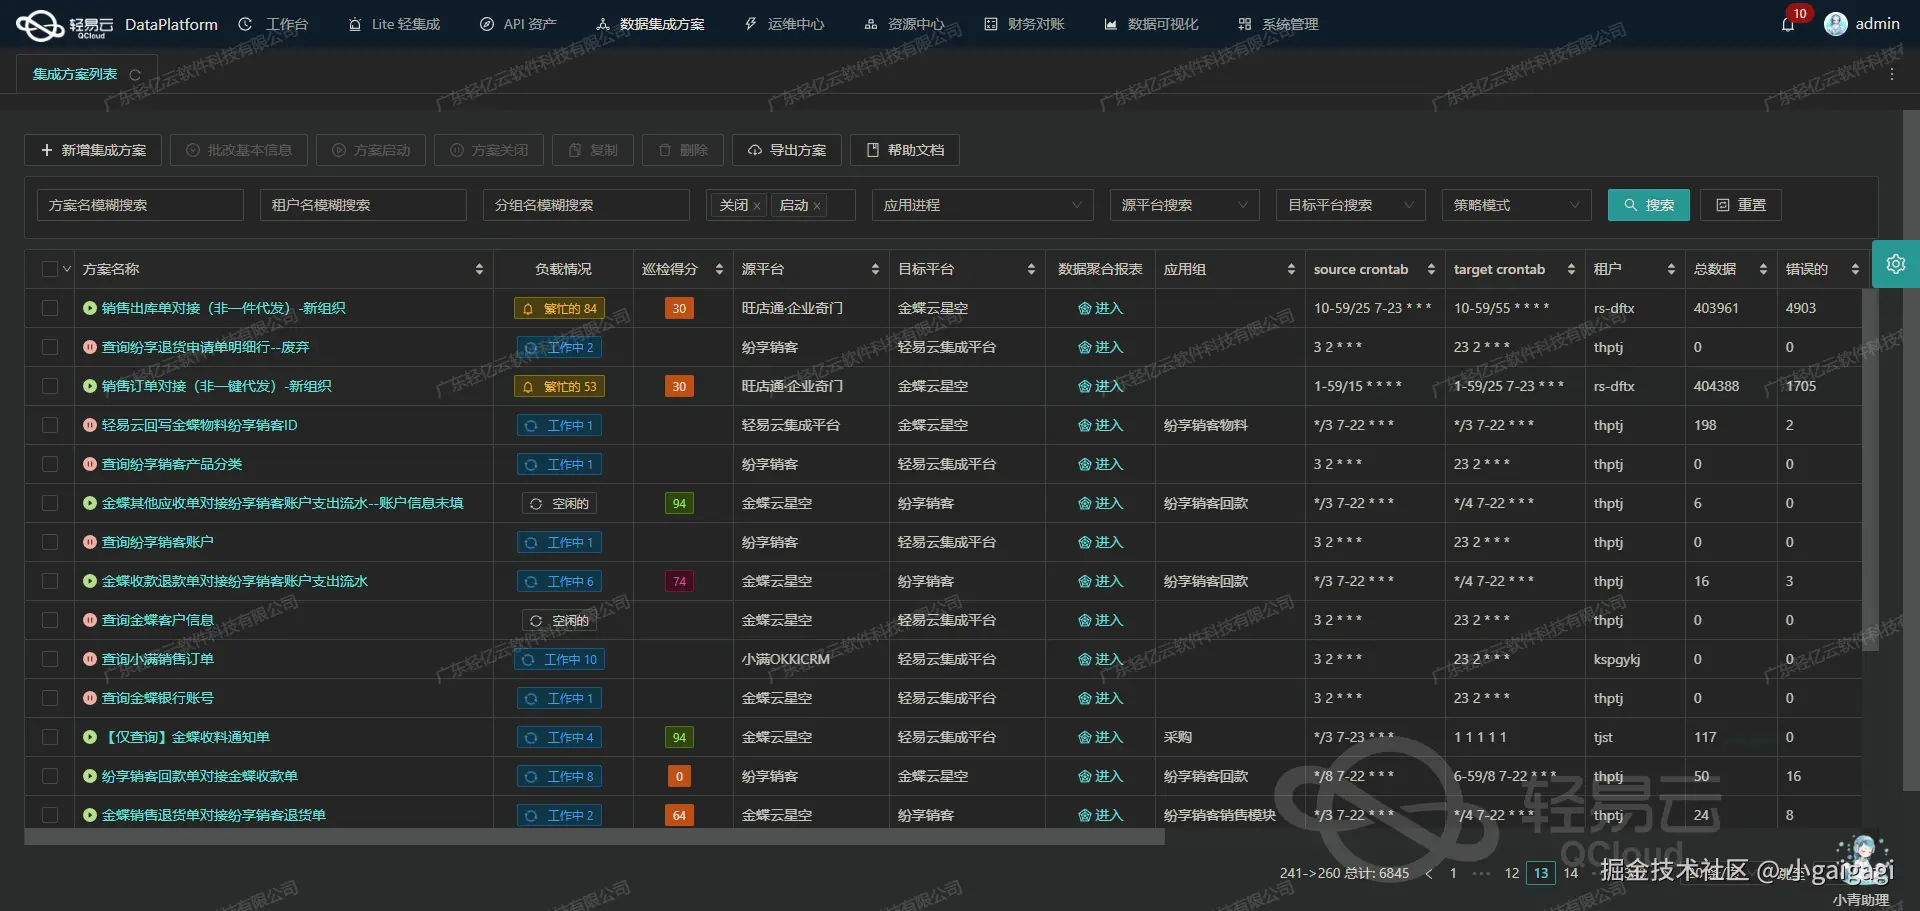The width and height of the screenshot is (1920, 911).
Task: Click the 进入 link in the first row
Action: pyautogui.click(x=1101, y=308)
